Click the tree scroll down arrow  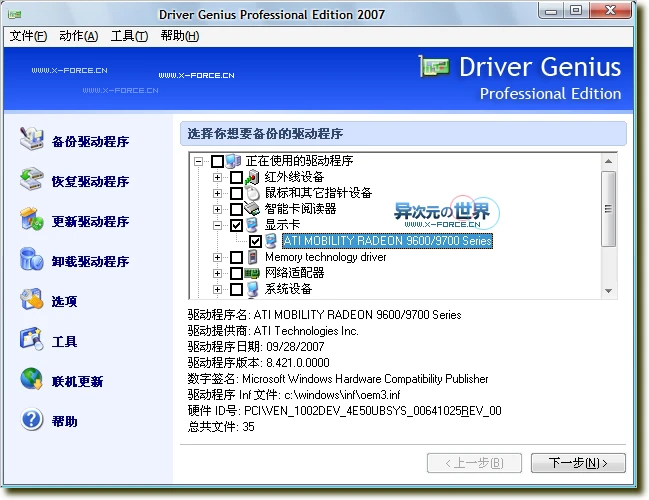click(608, 291)
